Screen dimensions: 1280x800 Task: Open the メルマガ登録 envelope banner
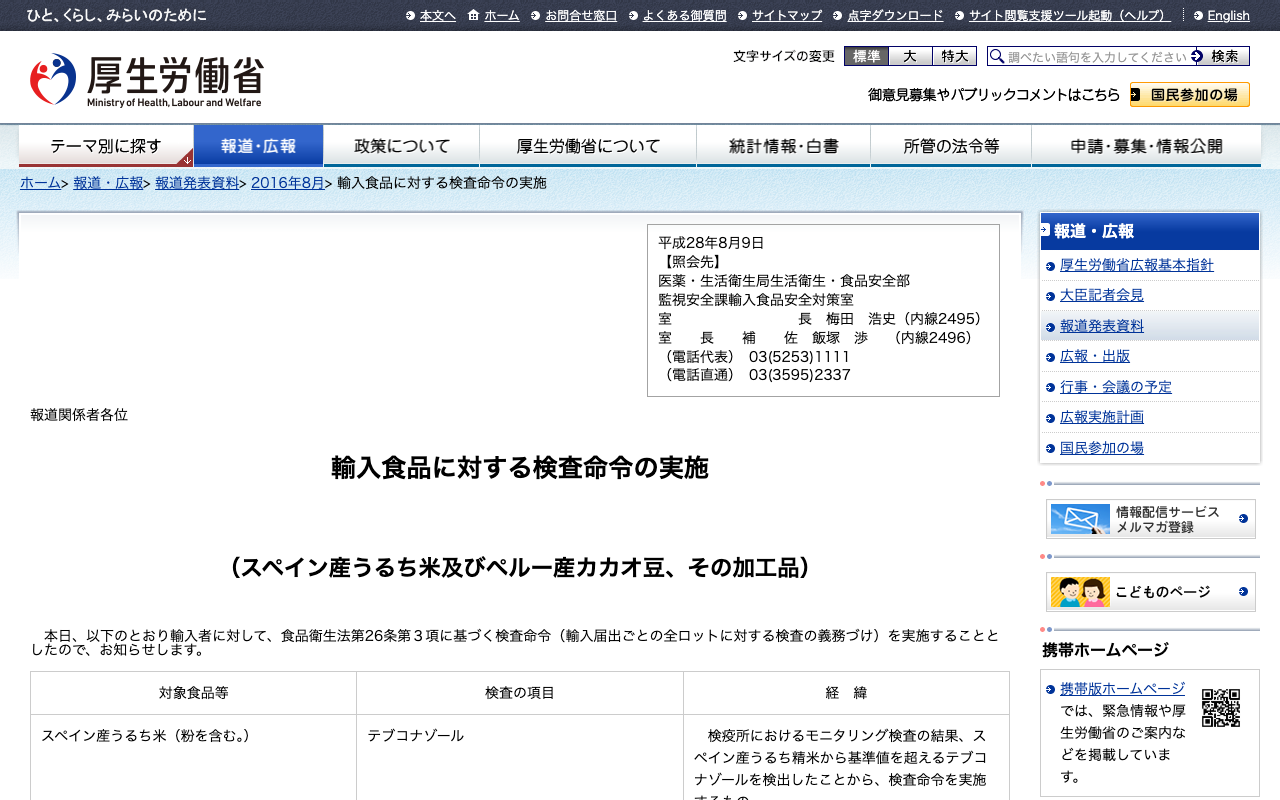pyautogui.click(x=1150, y=519)
